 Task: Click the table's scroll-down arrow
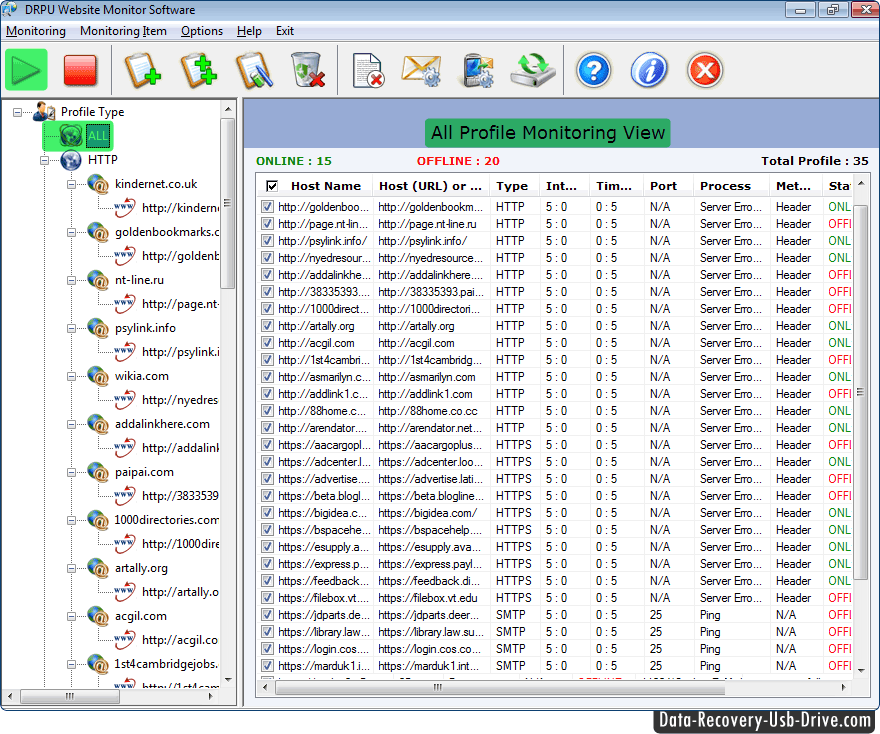pos(861,670)
